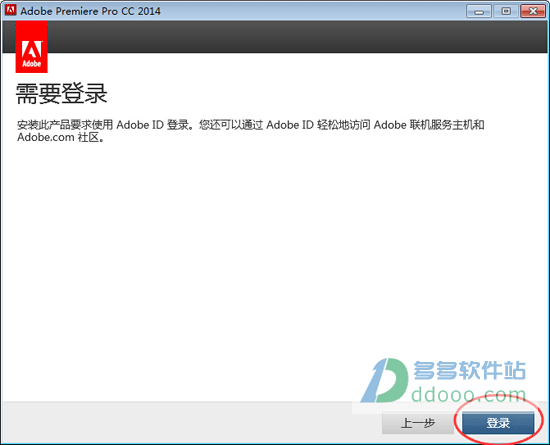Screen dimensions: 550x445
Task: Click the 需要登录 heading
Action: 61,94
